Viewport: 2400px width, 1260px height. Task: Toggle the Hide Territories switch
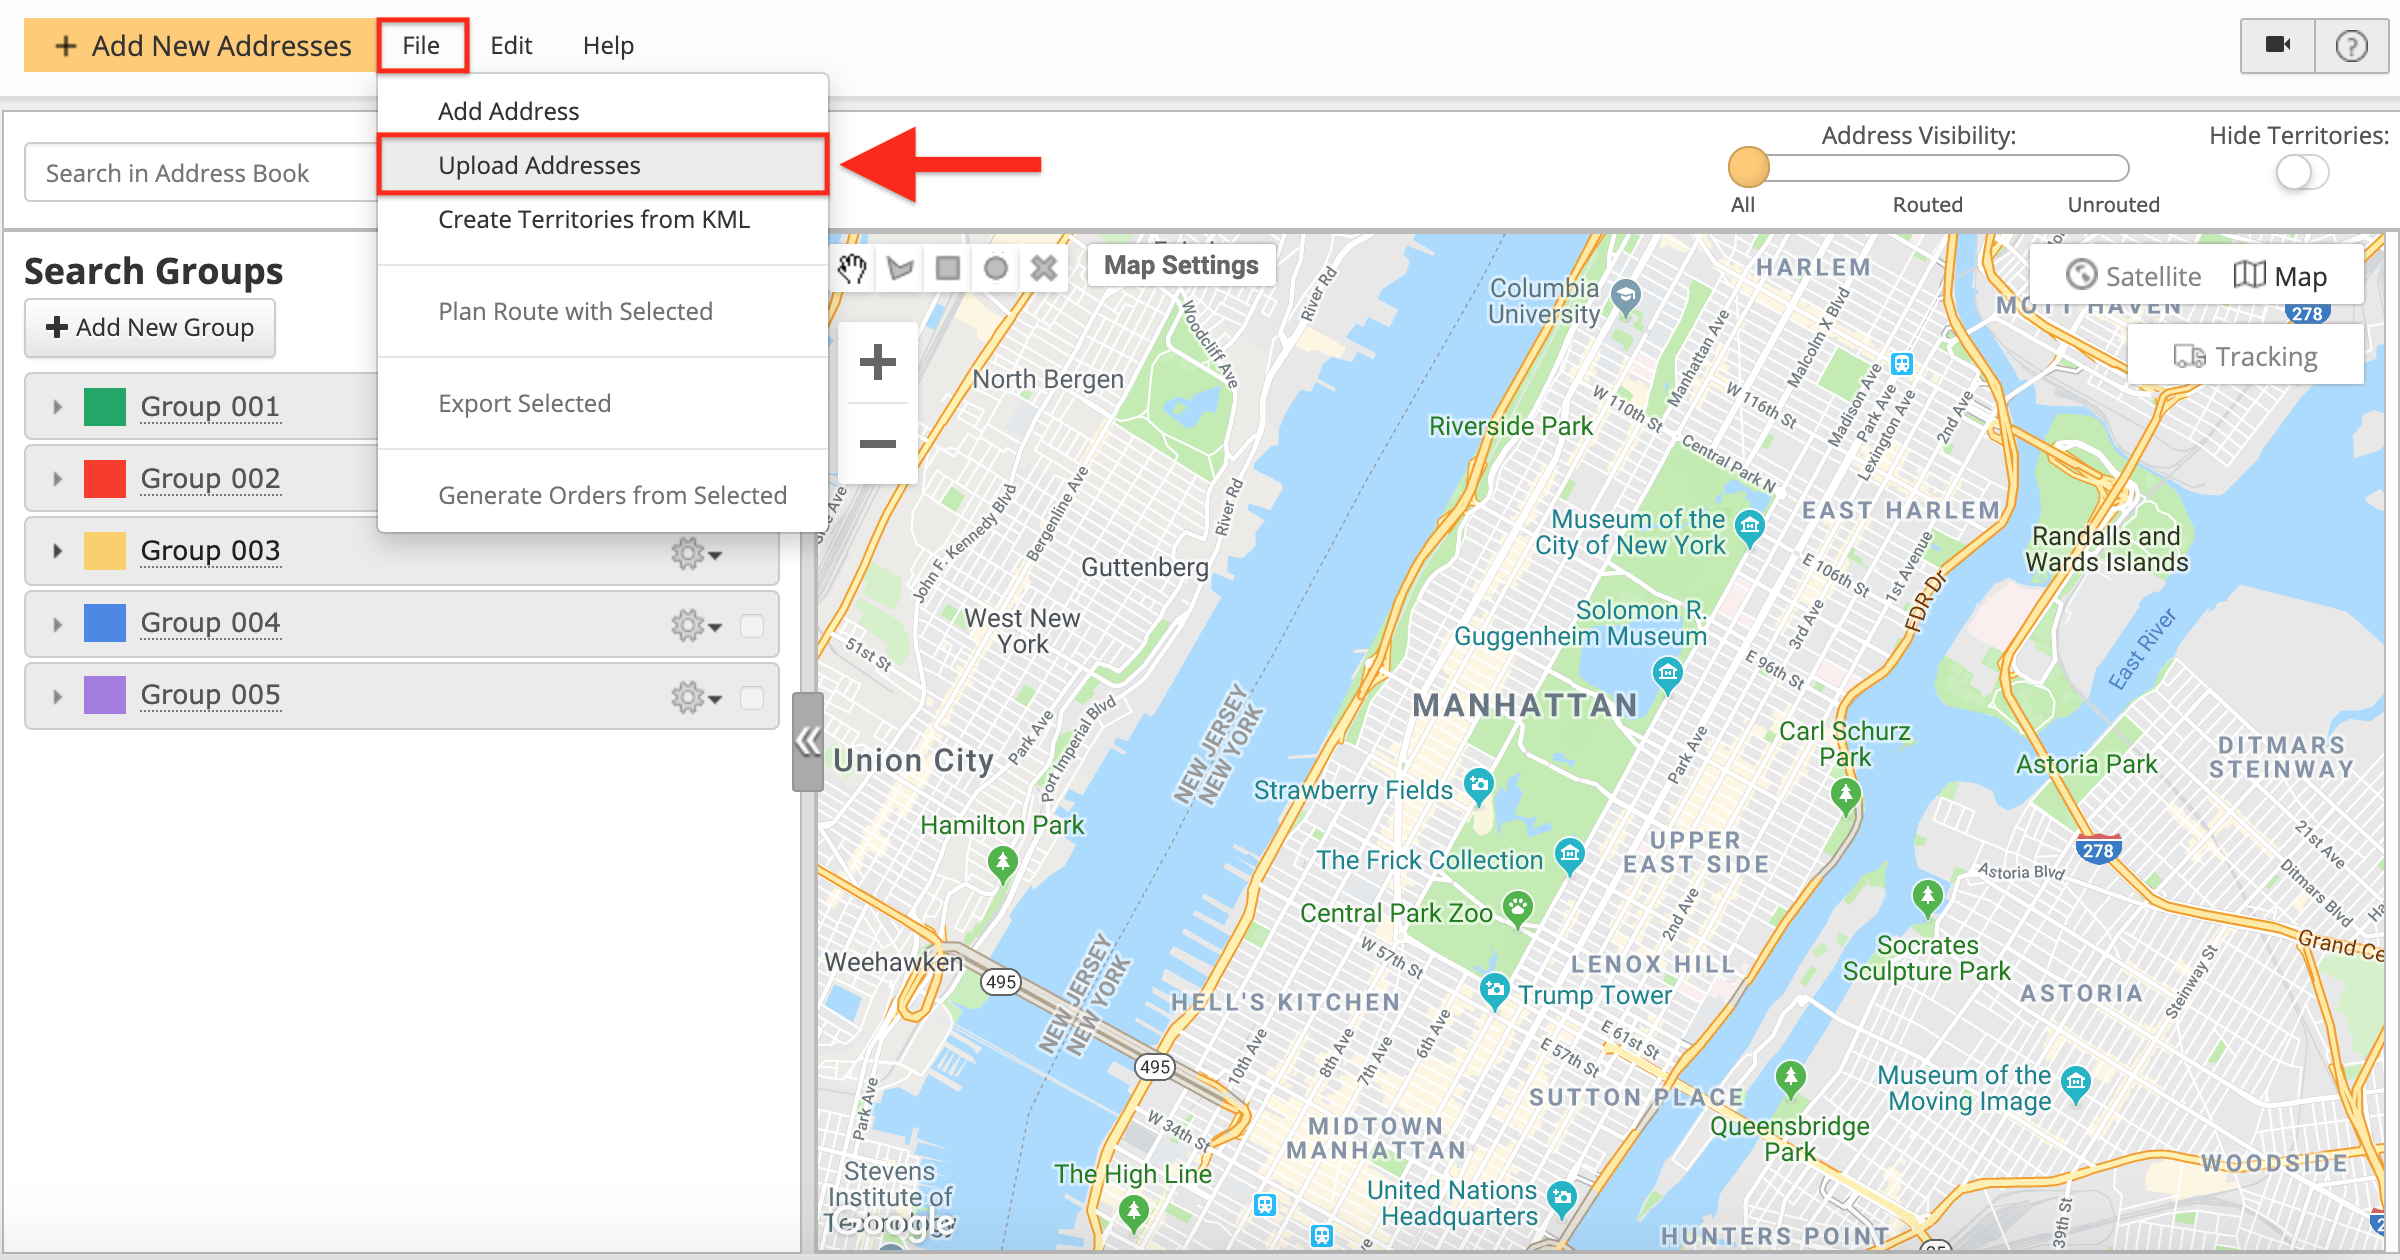2302,173
